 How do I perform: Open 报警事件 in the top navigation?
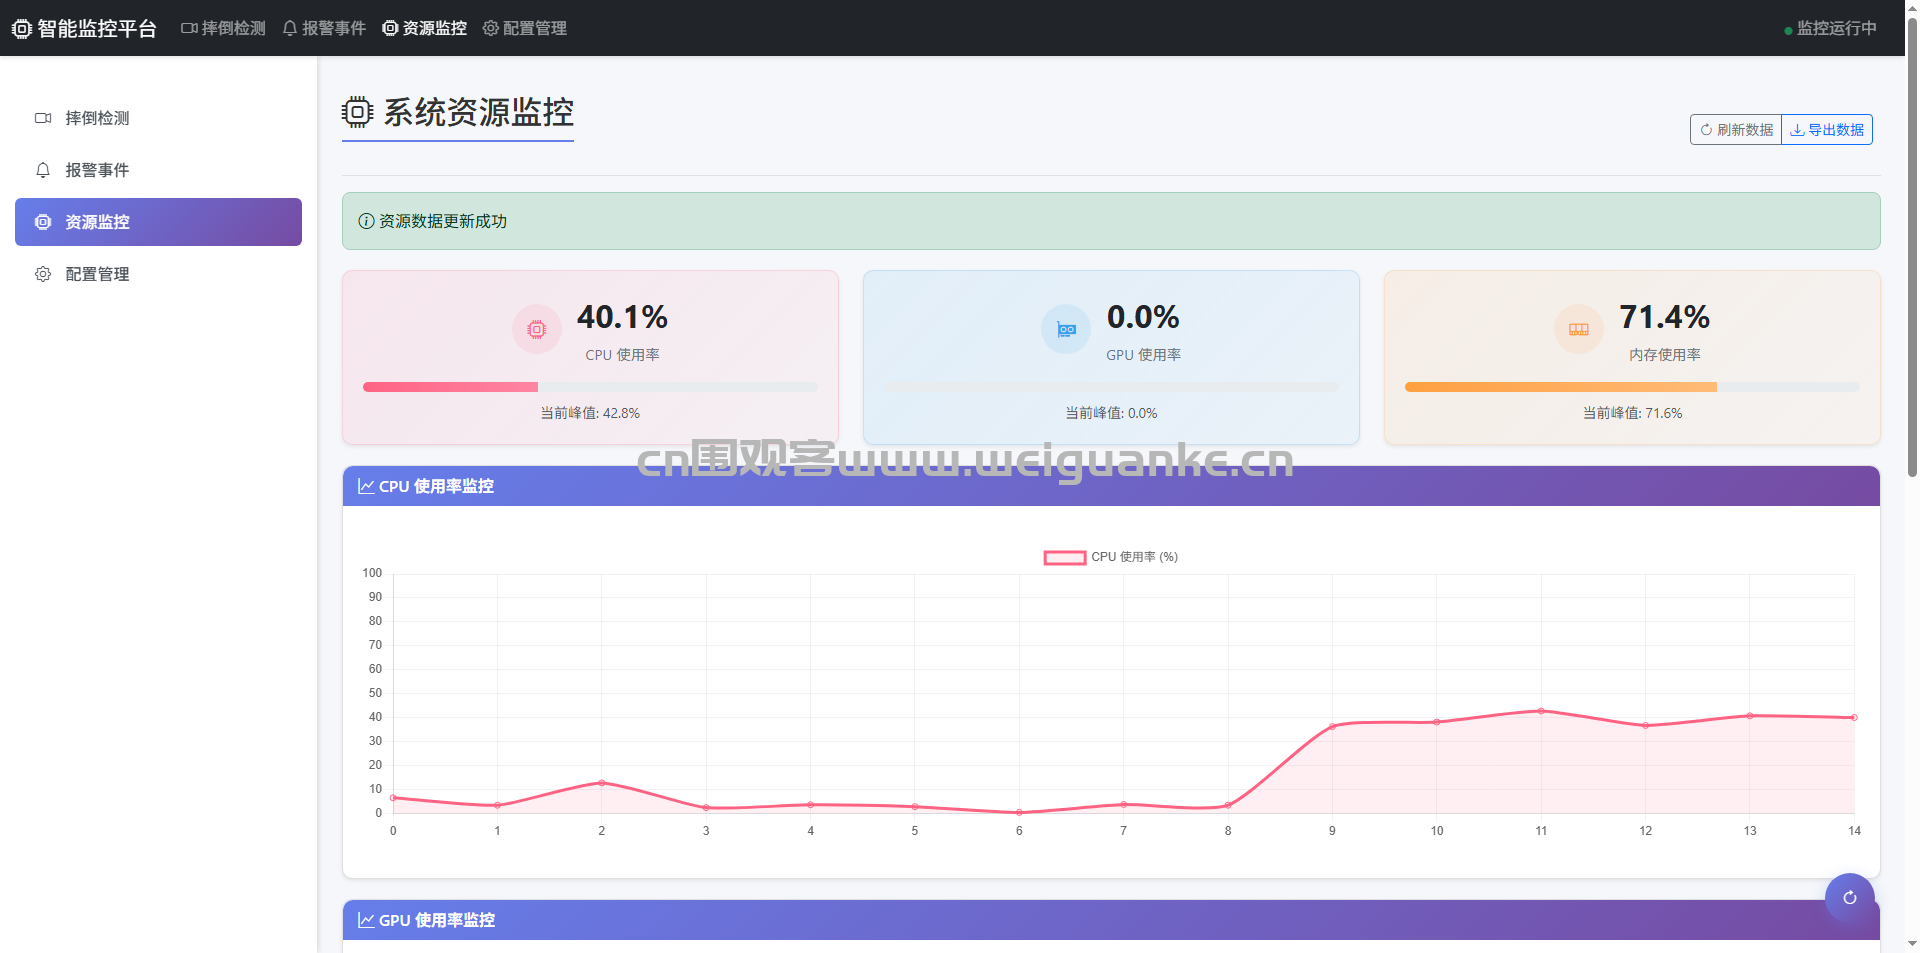(x=324, y=28)
